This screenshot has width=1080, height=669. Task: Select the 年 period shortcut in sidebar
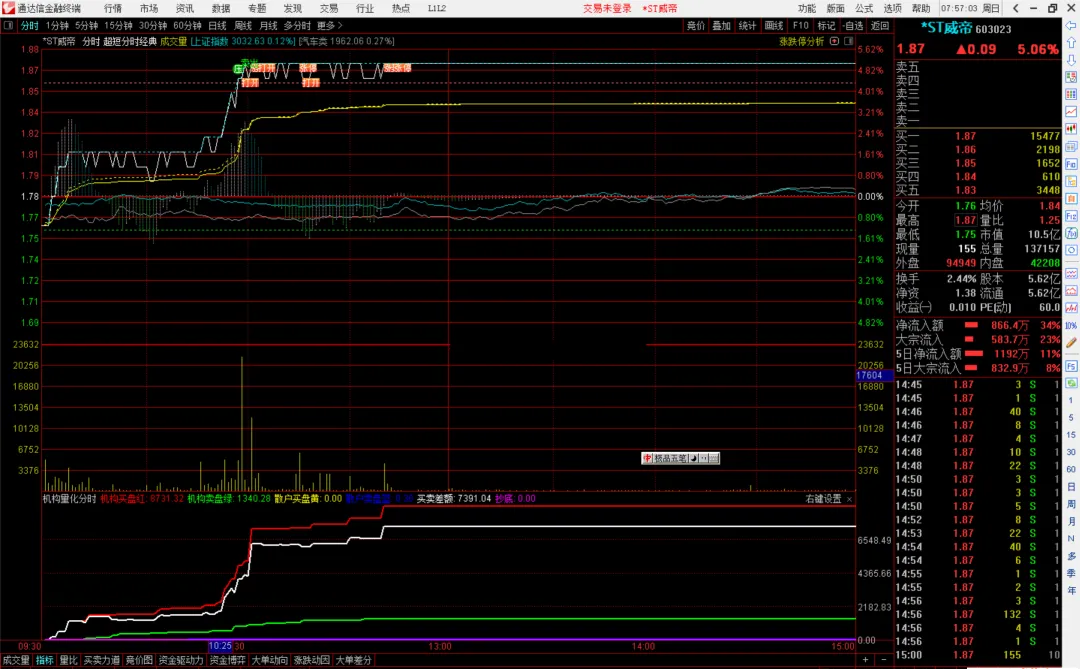[1071, 590]
